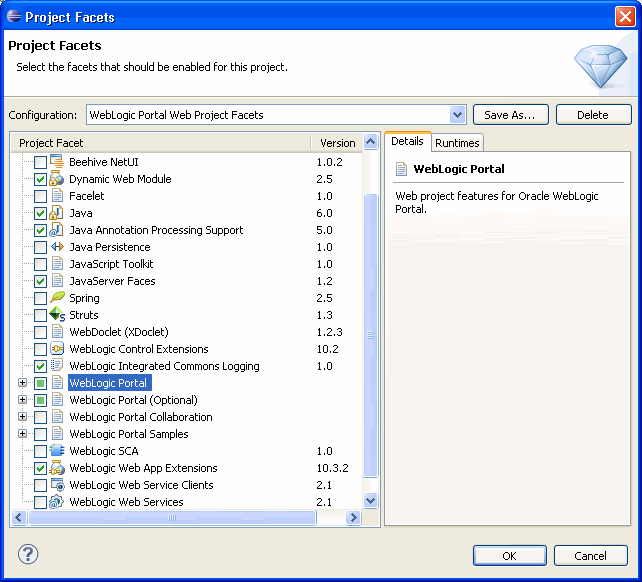The width and height of the screenshot is (642, 582).
Task: Click the Save As... button
Action: click(511, 115)
